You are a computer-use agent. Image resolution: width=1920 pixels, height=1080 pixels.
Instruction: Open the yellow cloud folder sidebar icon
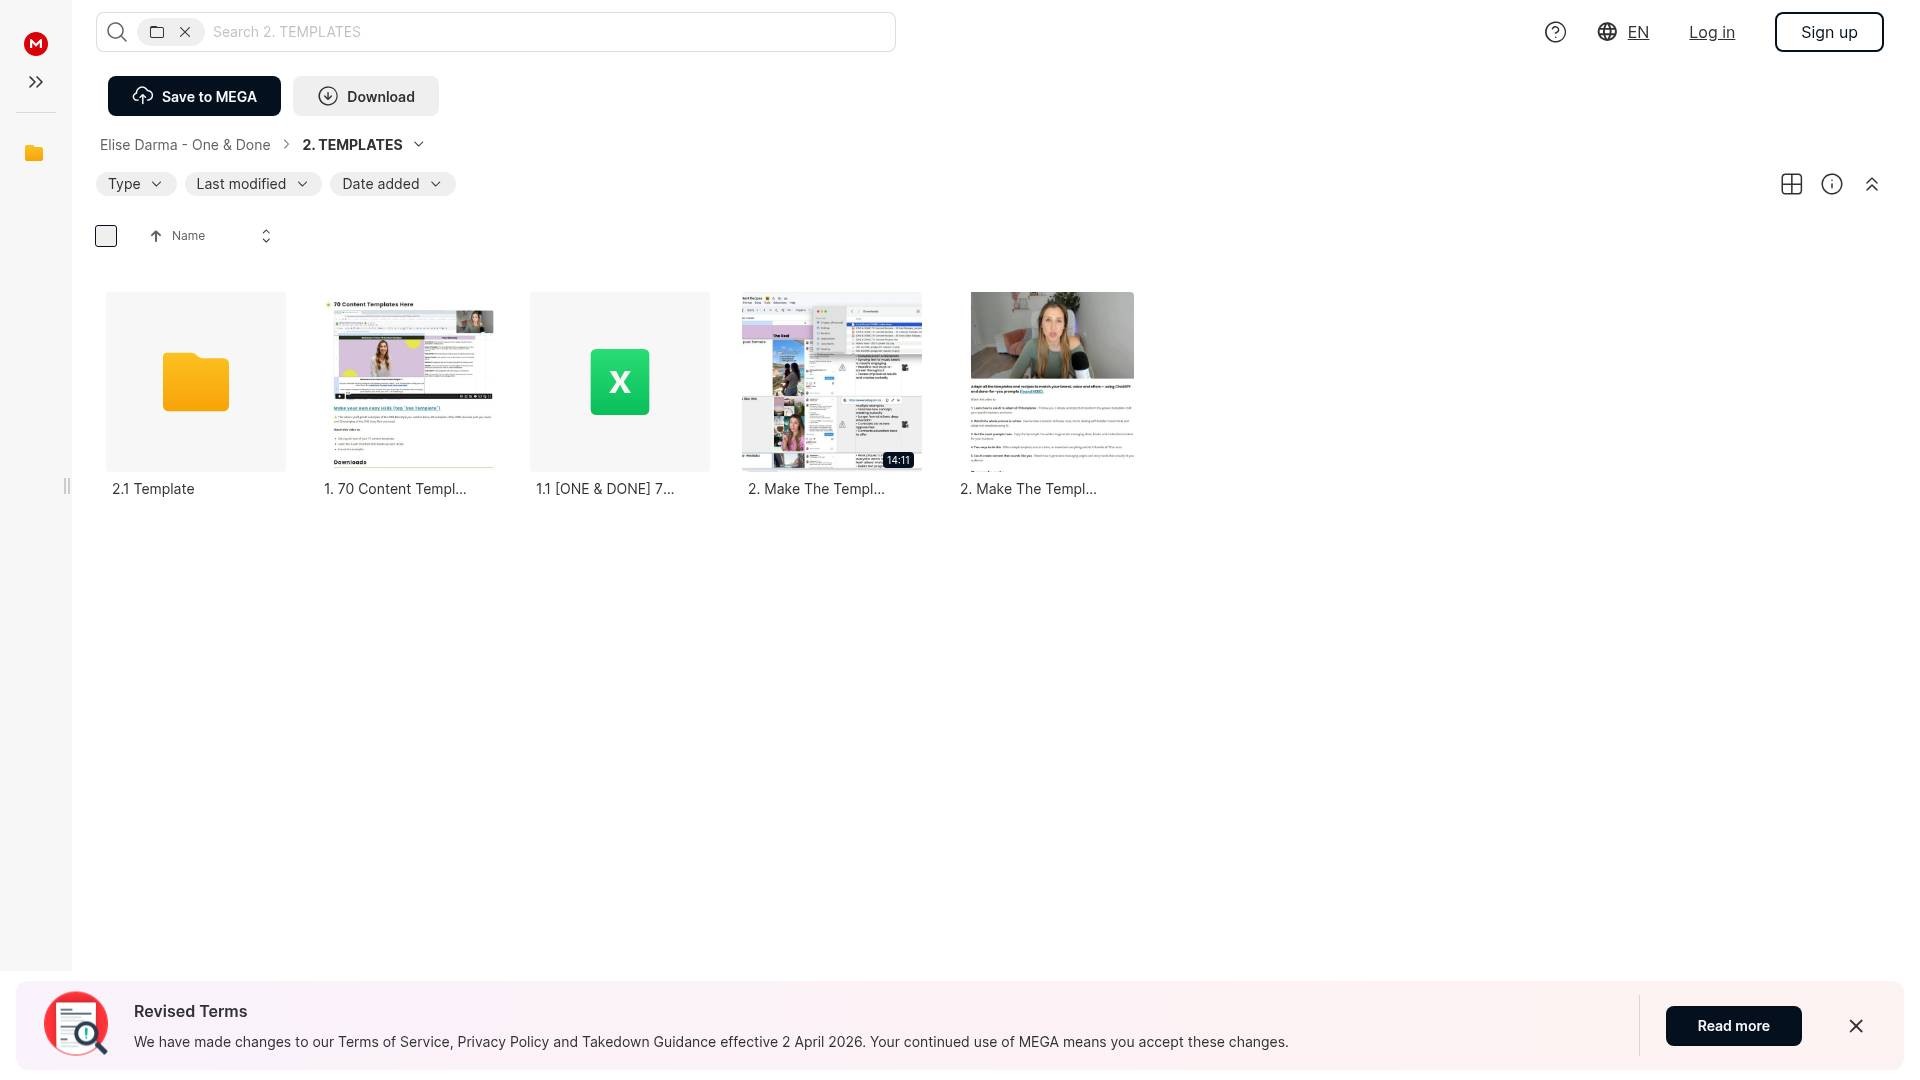point(34,153)
